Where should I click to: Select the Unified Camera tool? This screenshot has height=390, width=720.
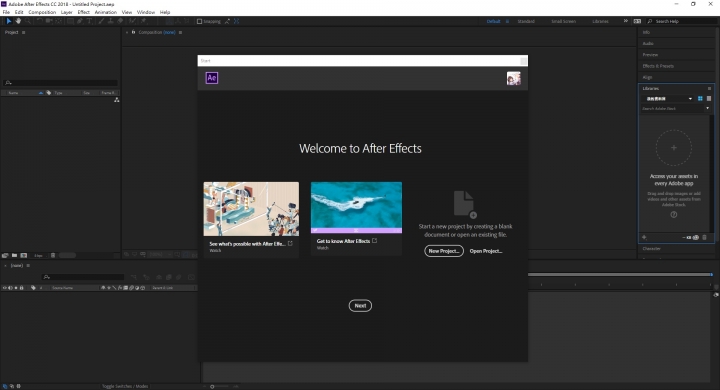49,21
